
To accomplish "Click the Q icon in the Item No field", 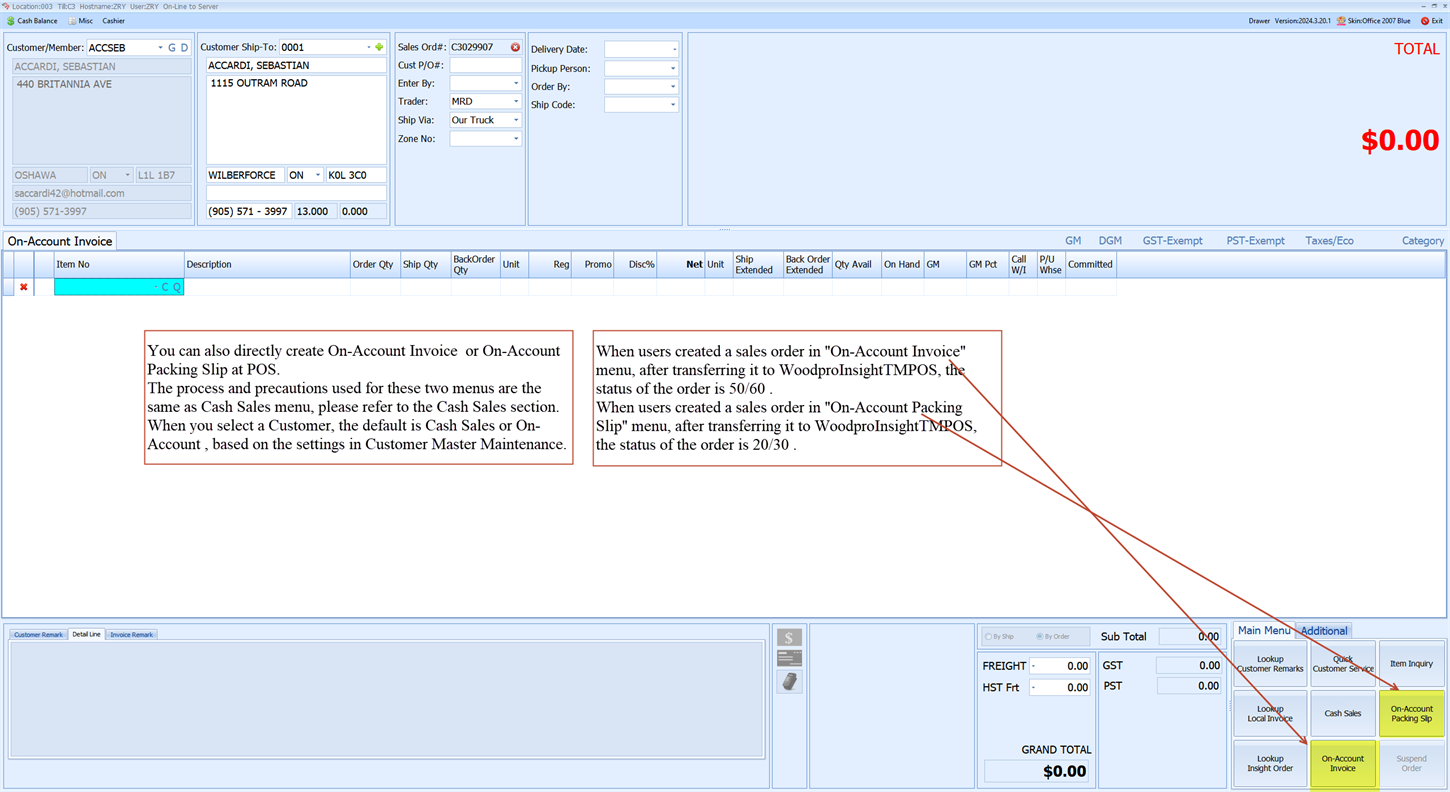I will pos(178,287).
